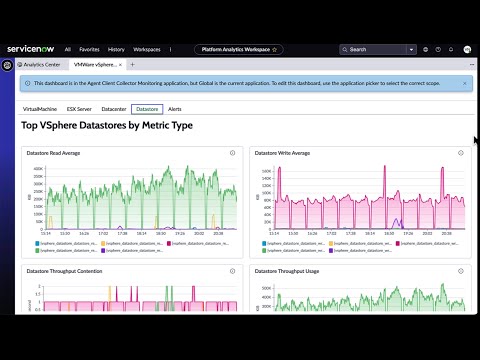Viewport: 480px width, 360px height.
Task: Open the user avatar menu
Action: 467,49
